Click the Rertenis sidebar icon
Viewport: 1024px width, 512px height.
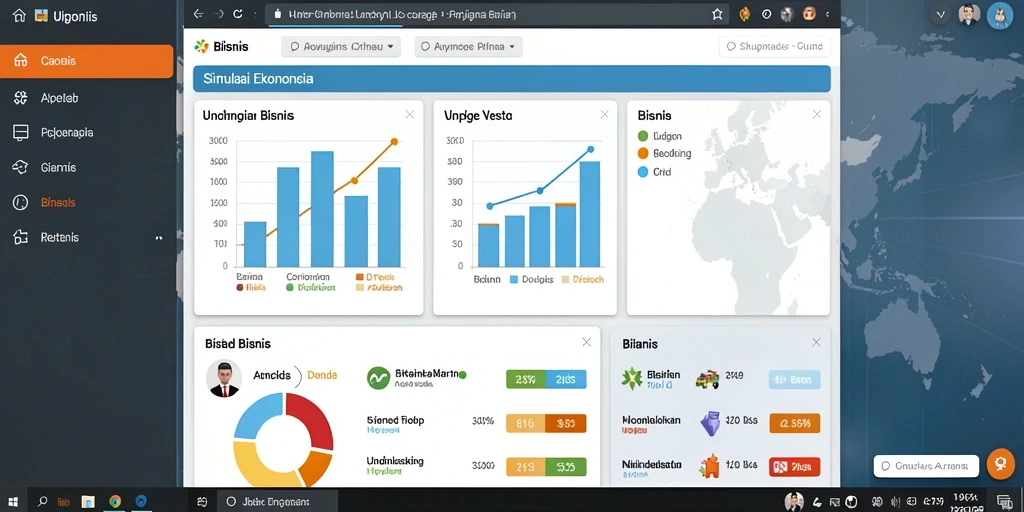(20, 237)
